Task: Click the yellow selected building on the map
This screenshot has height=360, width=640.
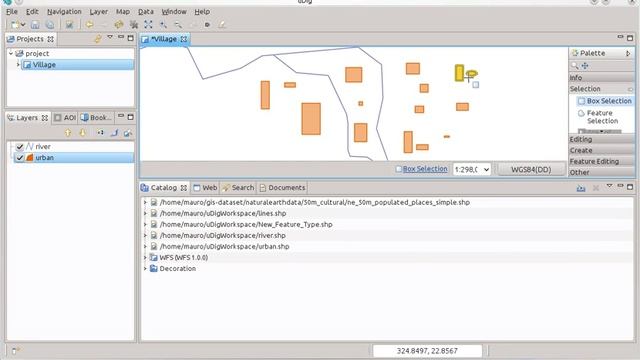Action: pos(459,73)
